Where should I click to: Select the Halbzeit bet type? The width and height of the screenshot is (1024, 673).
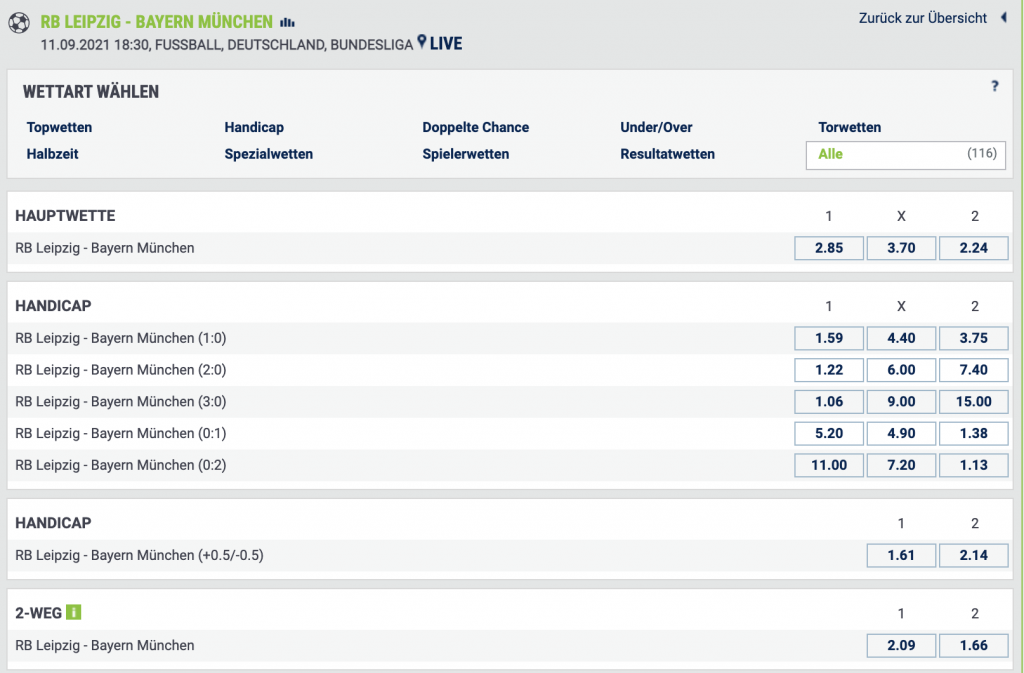pos(52,154)
